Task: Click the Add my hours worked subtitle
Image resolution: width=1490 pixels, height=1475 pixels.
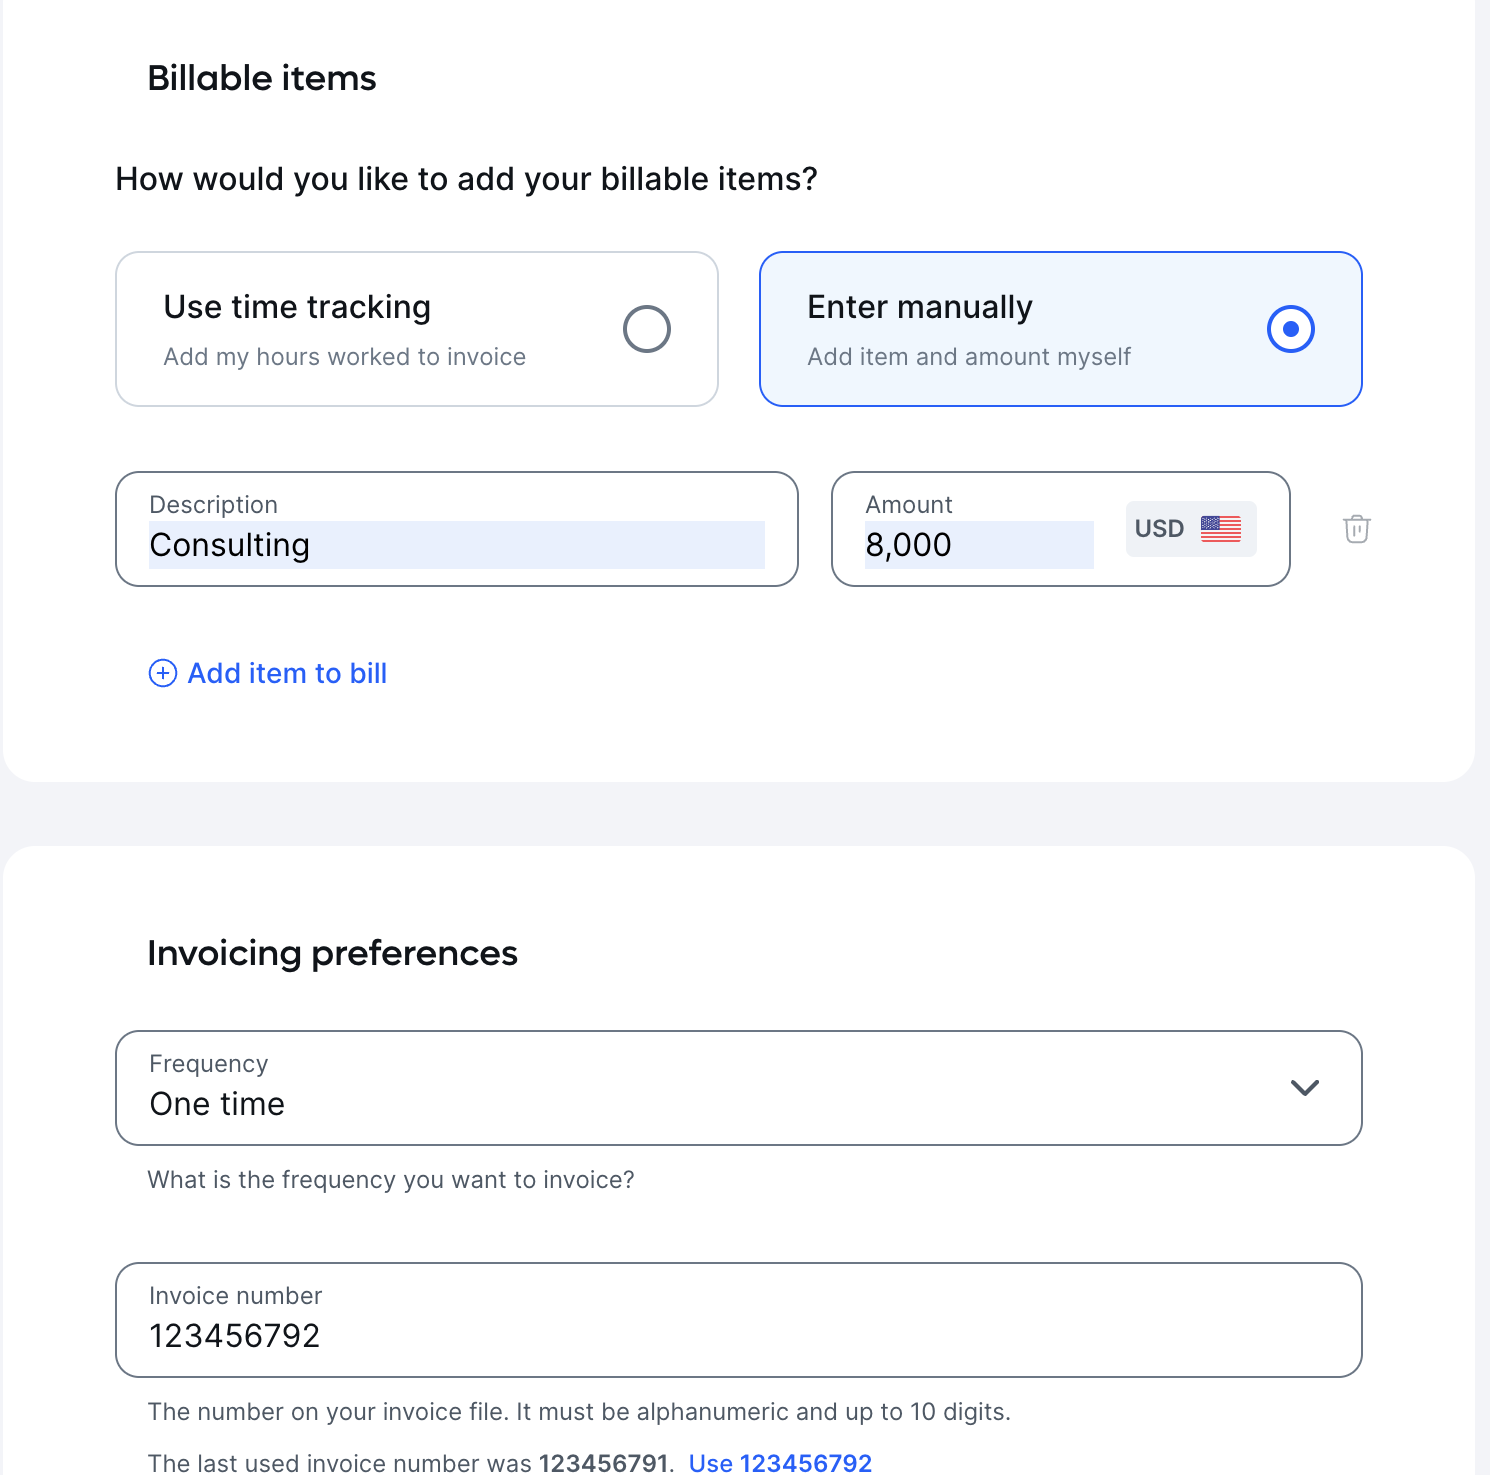Action: pyautogui.click(x=345, y=357)
